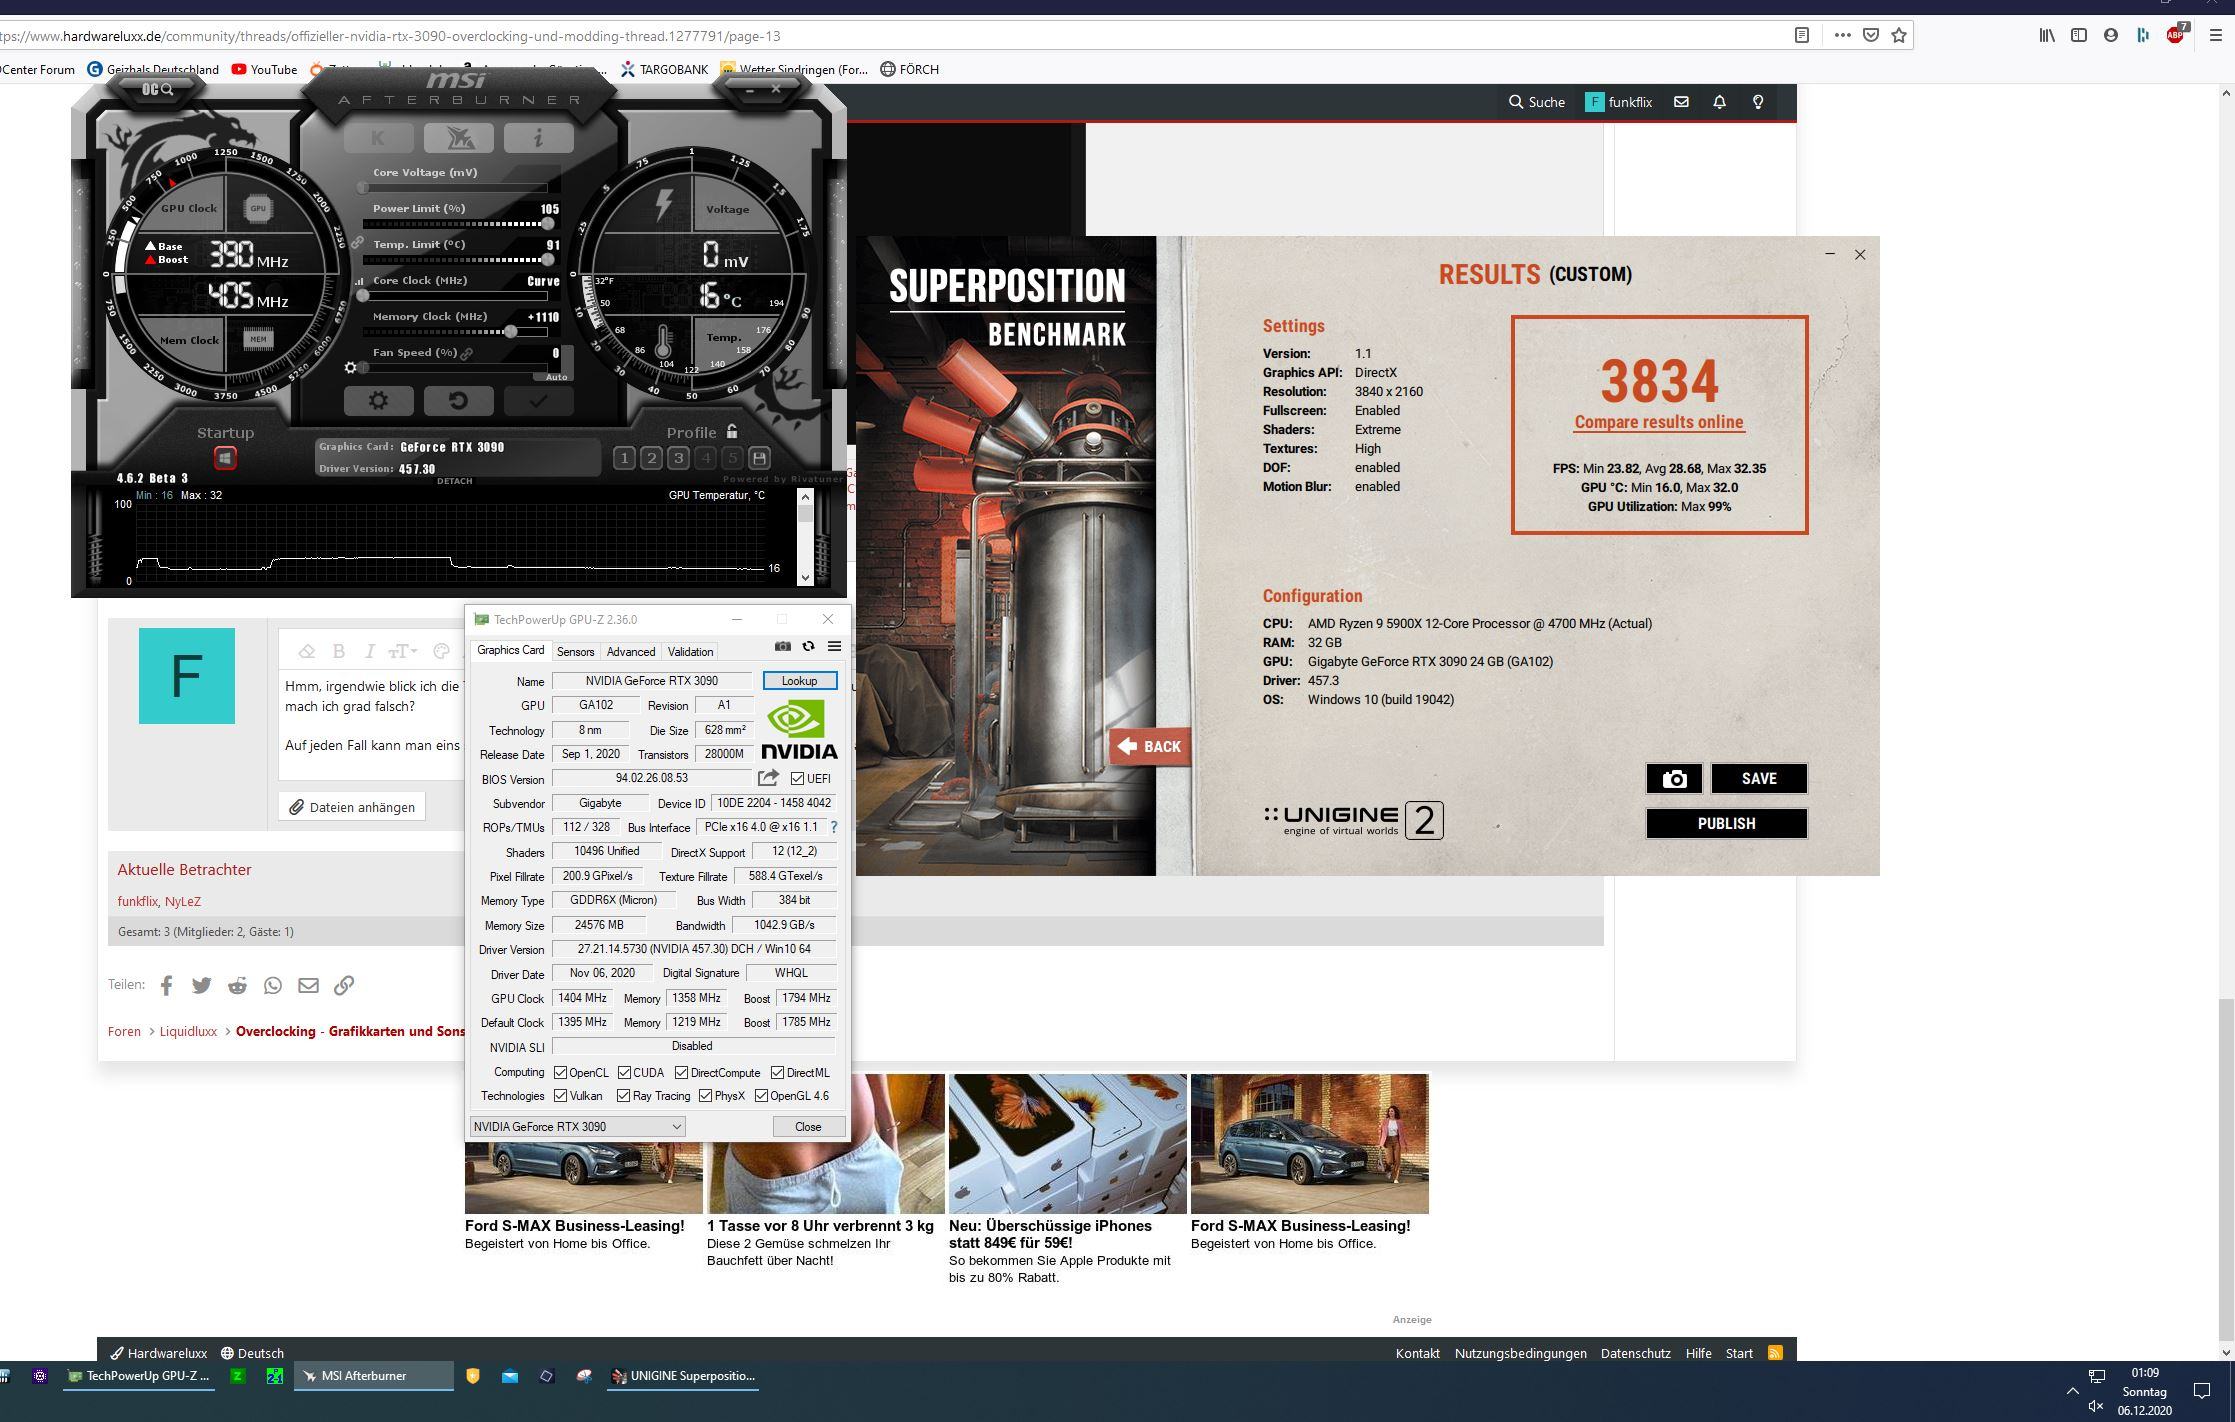Toggle the CUDA checkbox in GPU-Z
Image resolution: width=2235 pixels, height=1422 pixels.
pyautogui.click(x=624, y=1072)
